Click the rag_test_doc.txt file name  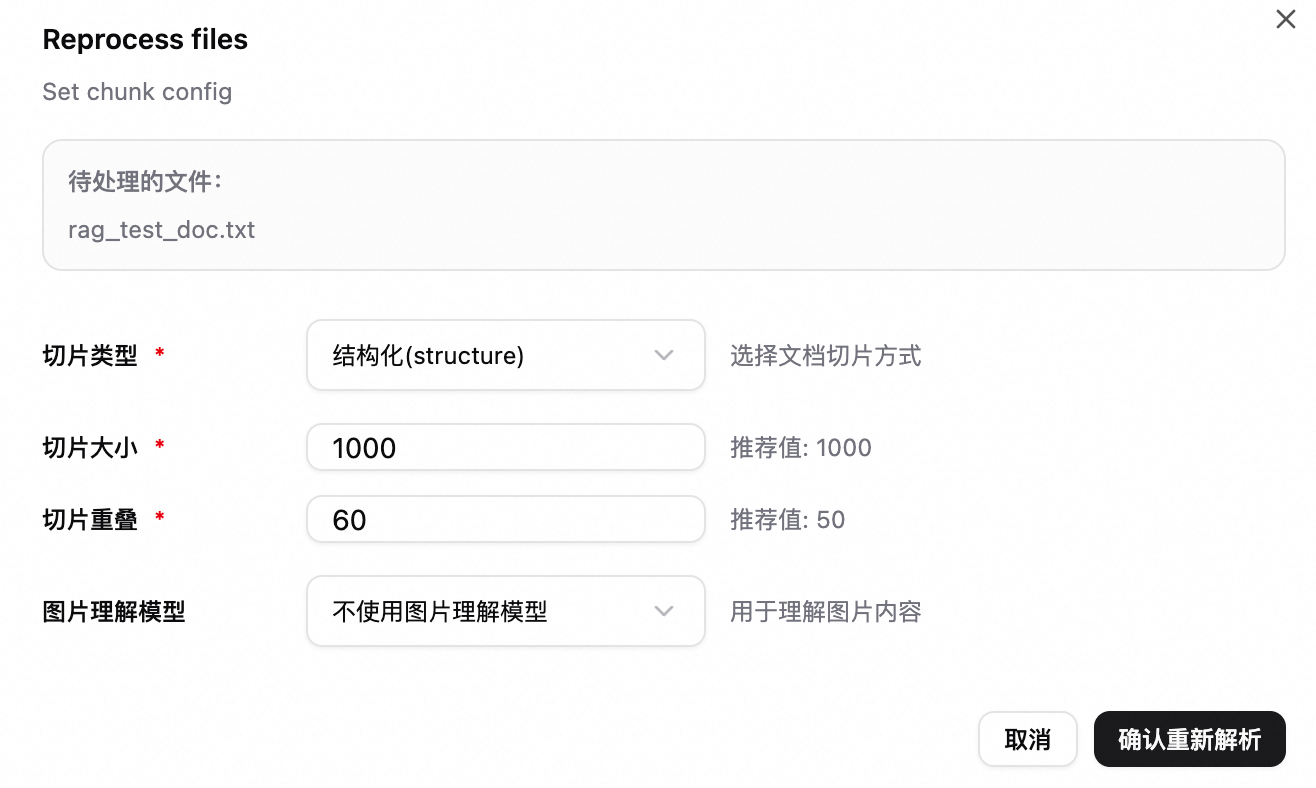(161, 230)
